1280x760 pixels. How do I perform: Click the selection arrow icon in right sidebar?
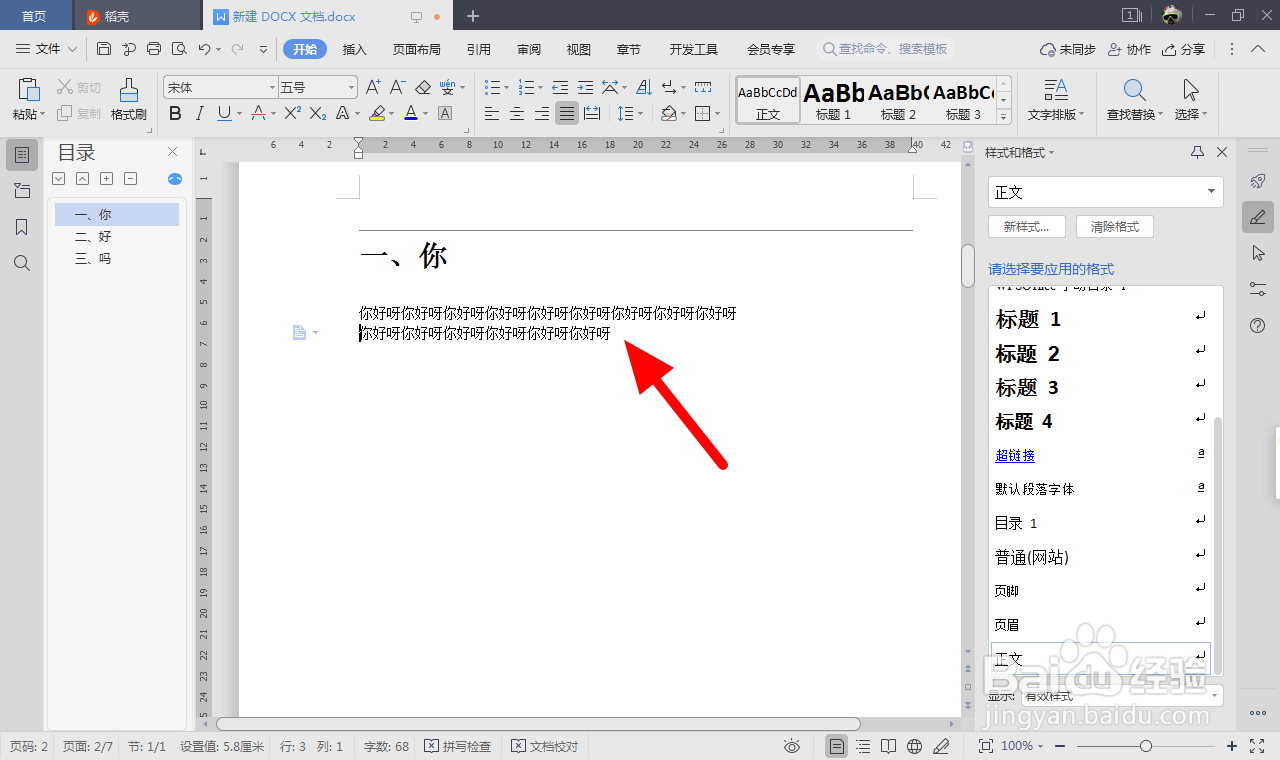[x=1258, y=253]
